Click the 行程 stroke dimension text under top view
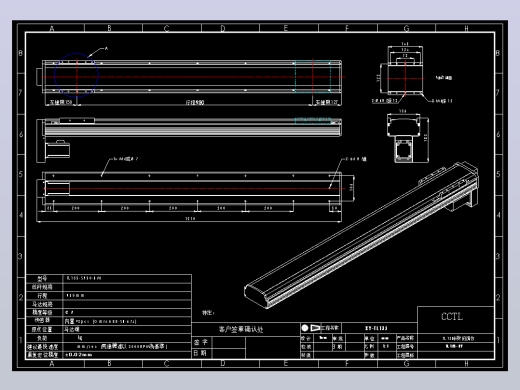 [x=195, y=102]
